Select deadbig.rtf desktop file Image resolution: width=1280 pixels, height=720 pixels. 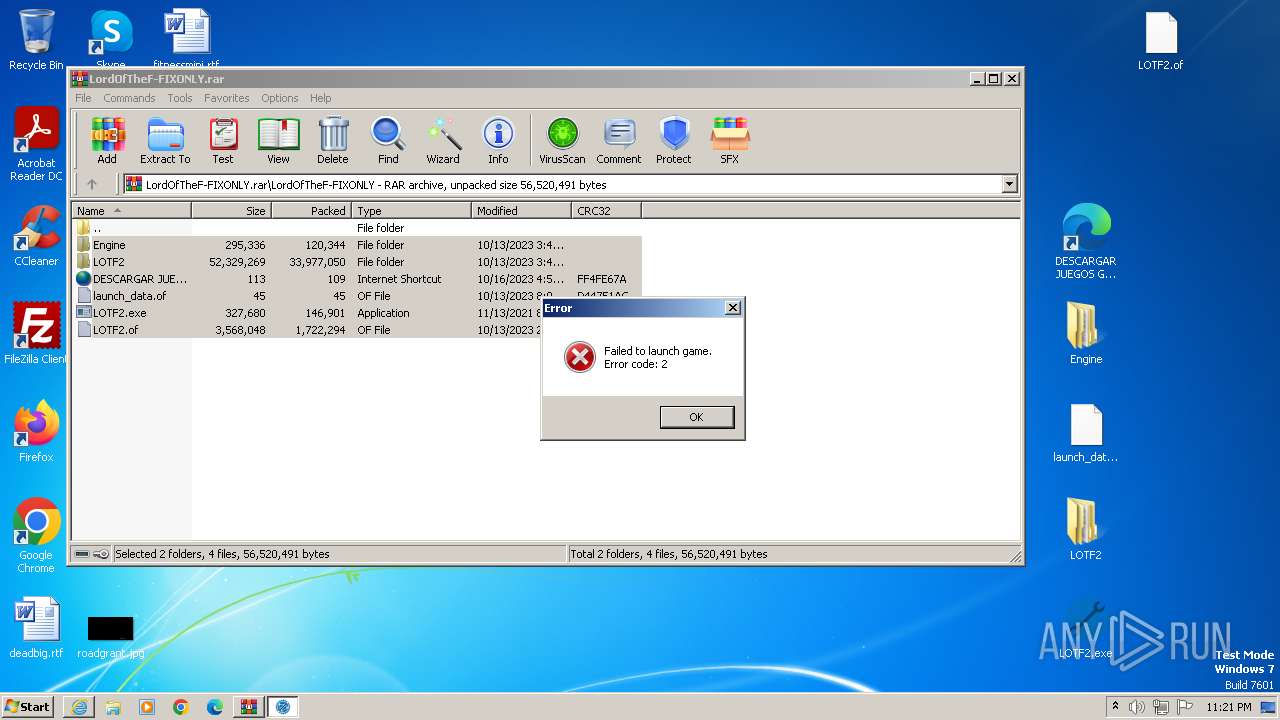click(36, 628)
